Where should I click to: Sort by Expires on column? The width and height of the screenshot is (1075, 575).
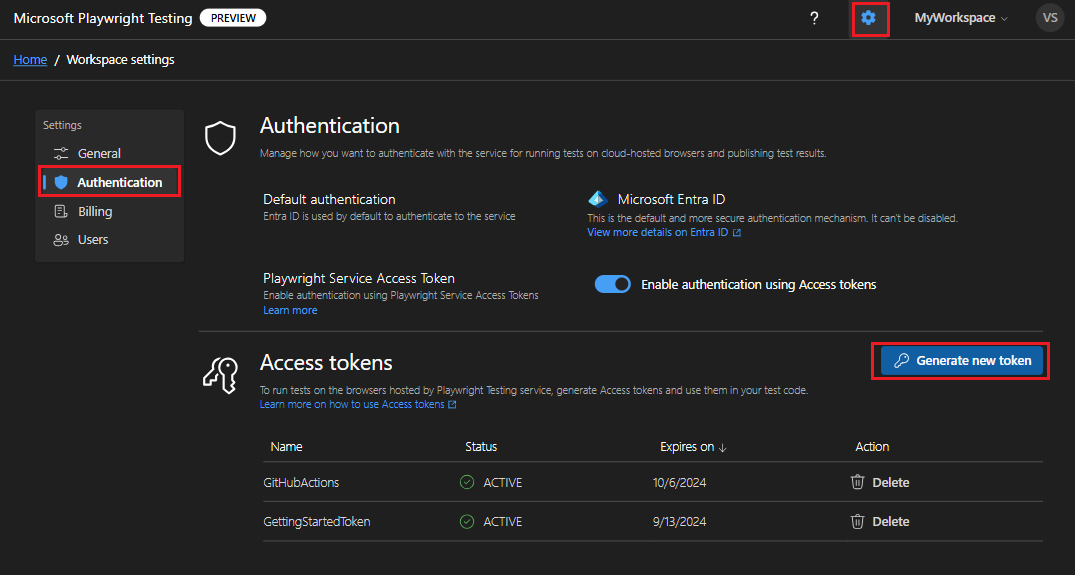(x=693, y=447)
